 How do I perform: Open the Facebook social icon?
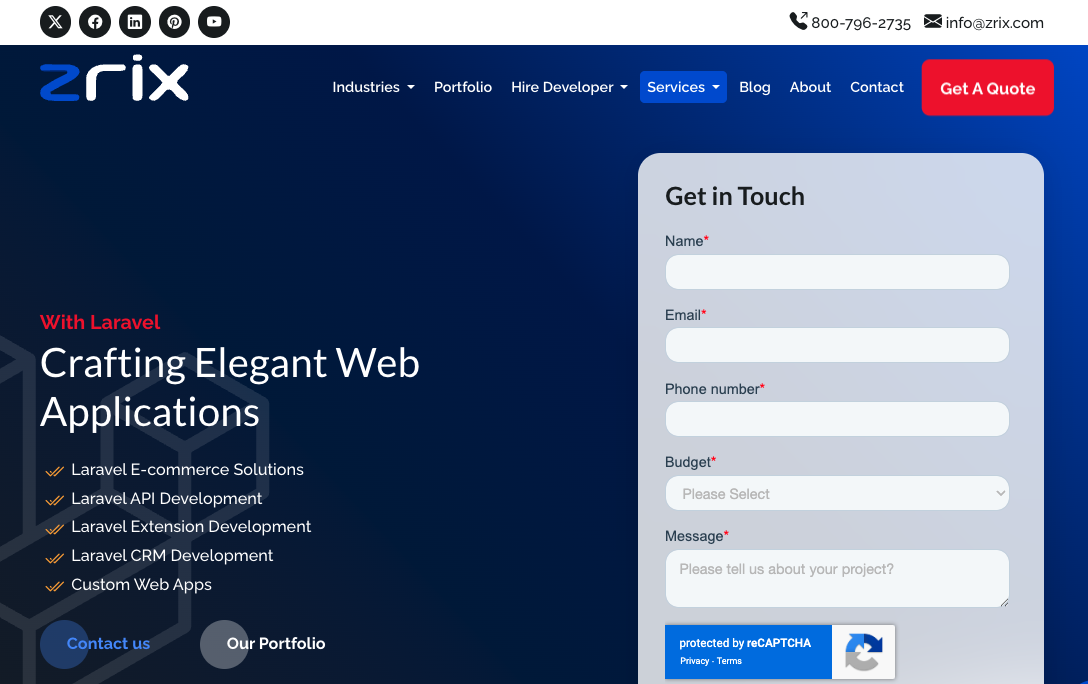click(x=95, y=22)
